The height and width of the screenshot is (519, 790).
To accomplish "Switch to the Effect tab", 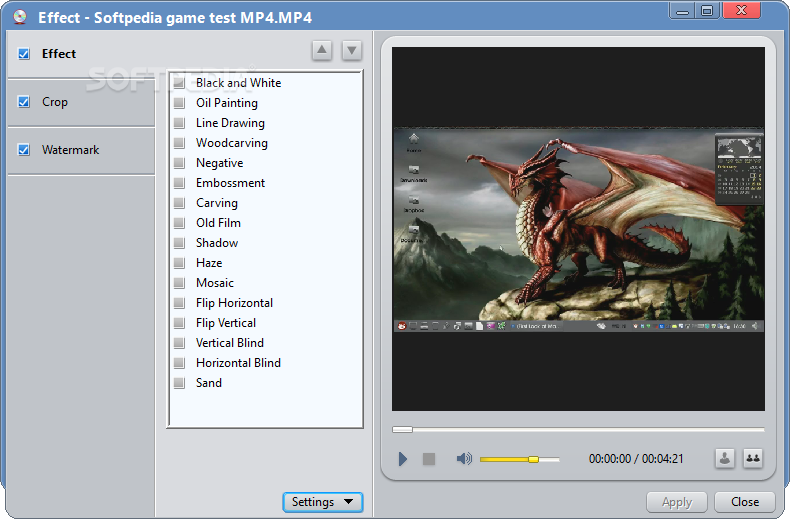I will 81,53.
